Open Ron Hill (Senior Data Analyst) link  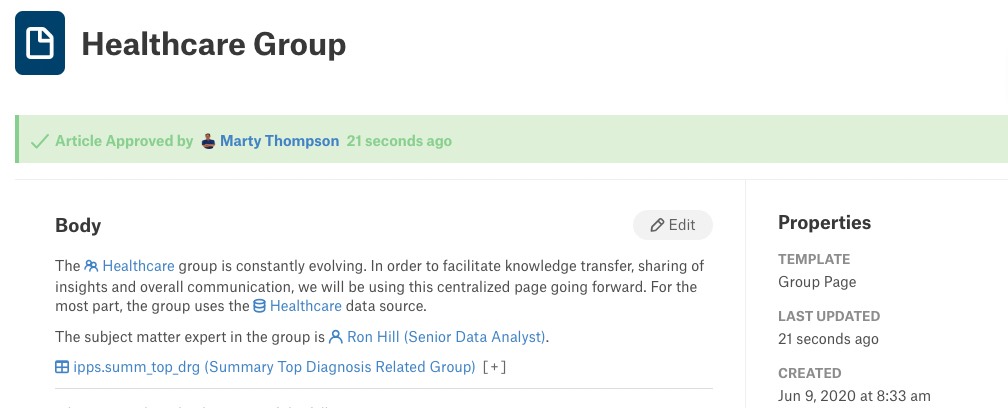point(446,337)
